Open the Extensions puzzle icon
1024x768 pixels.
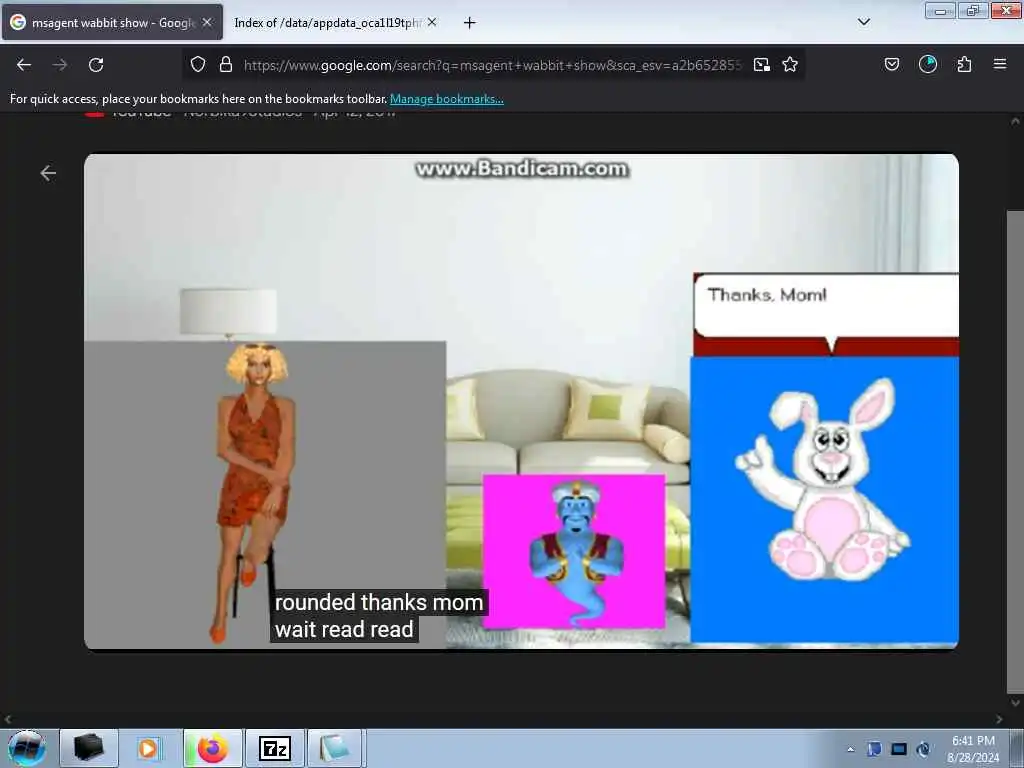(x=964, y=64)
